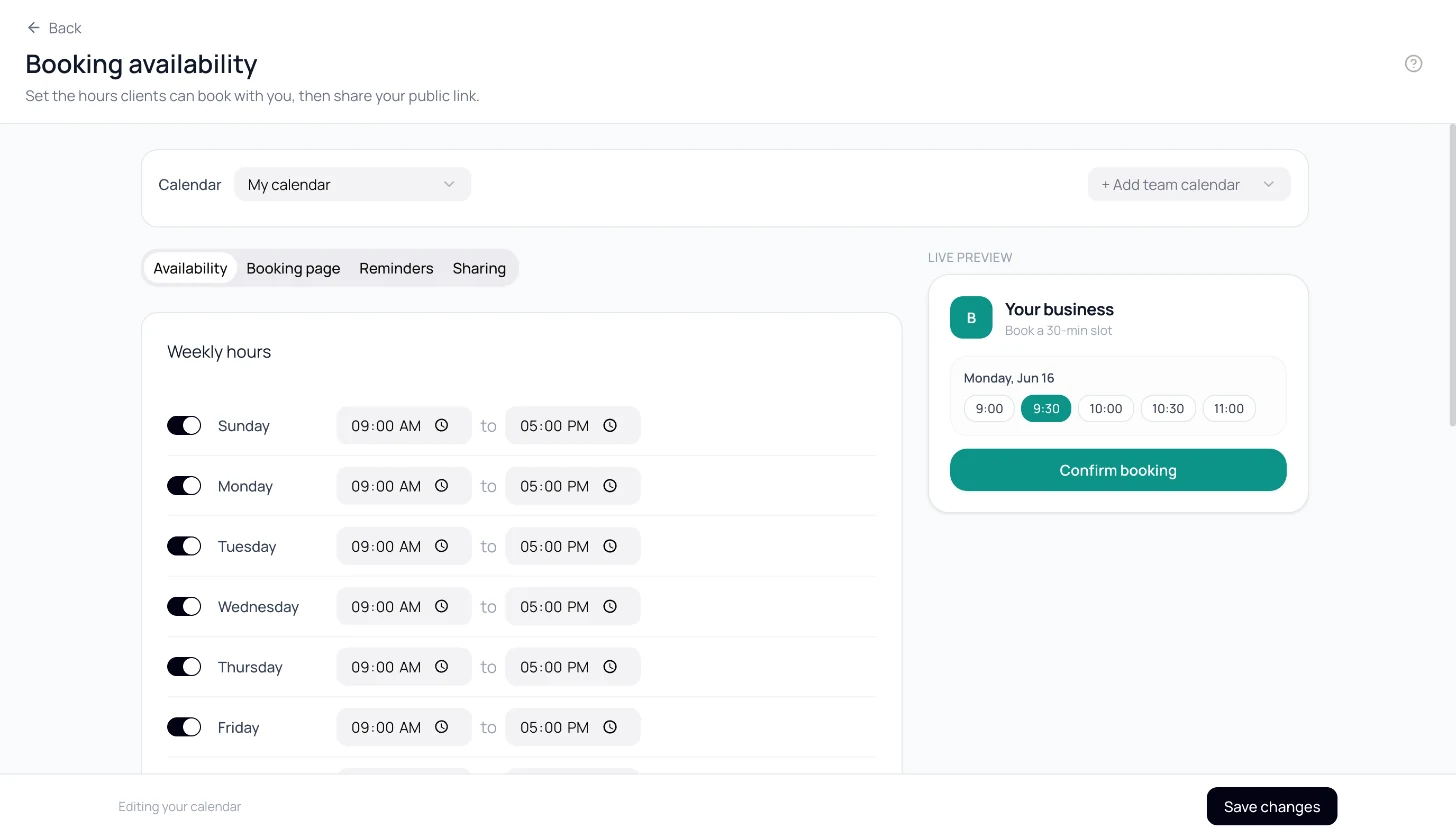Click the business avatar B icon
Viewport: 1456px width, 838px height.
pos(971,318)
